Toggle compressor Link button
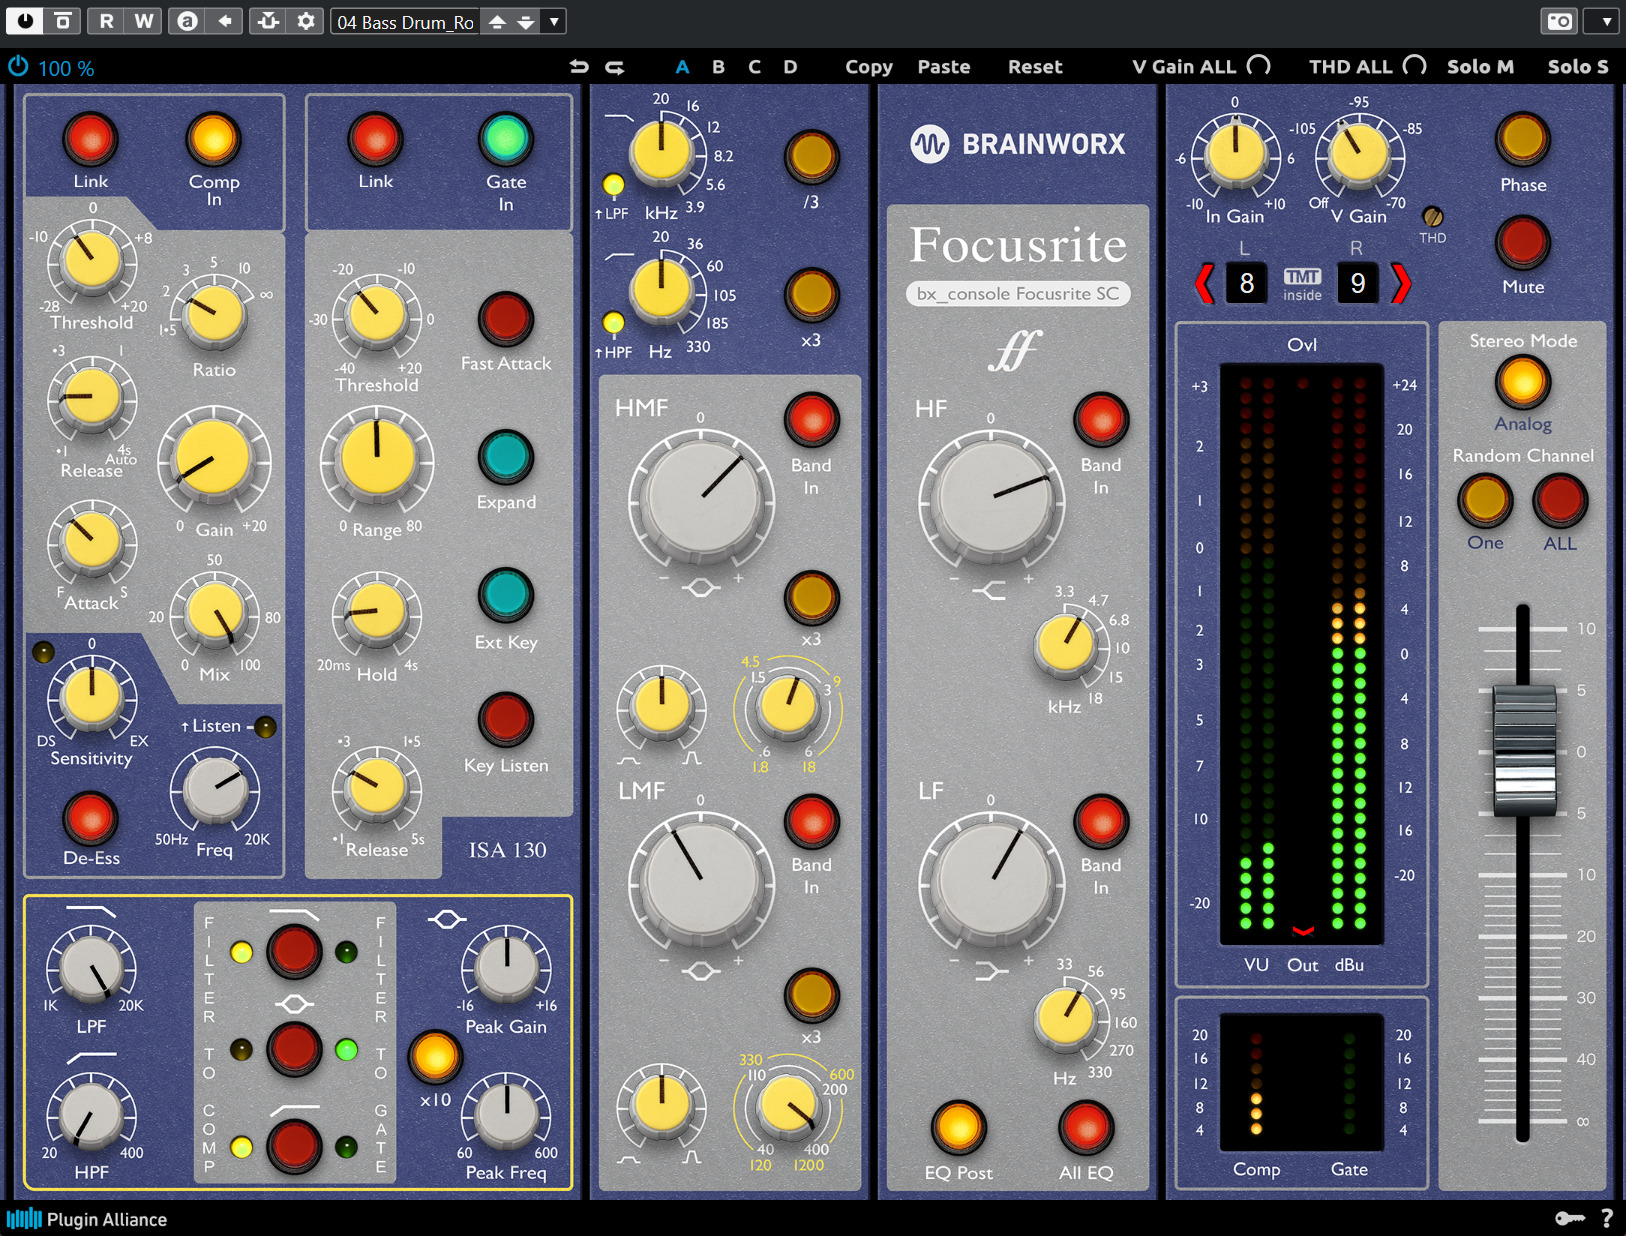1626x1236 pixels. click(90, 139)
